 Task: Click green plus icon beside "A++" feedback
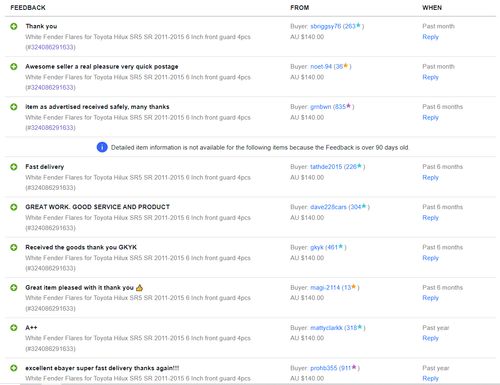point(14,328)
